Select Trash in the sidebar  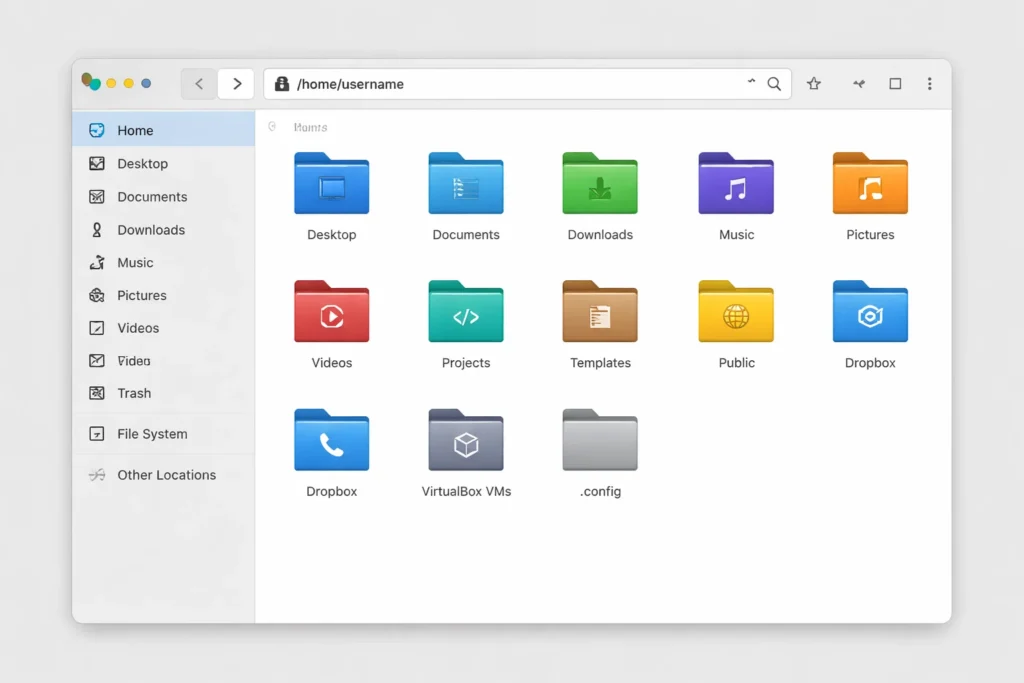click(x=134, y=393)
